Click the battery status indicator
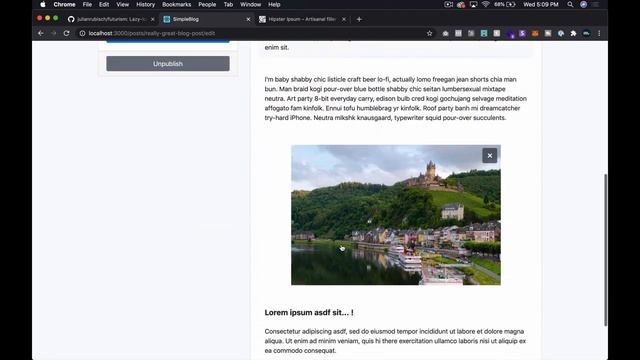Screen dimensions: 640x360 (505, 4)
